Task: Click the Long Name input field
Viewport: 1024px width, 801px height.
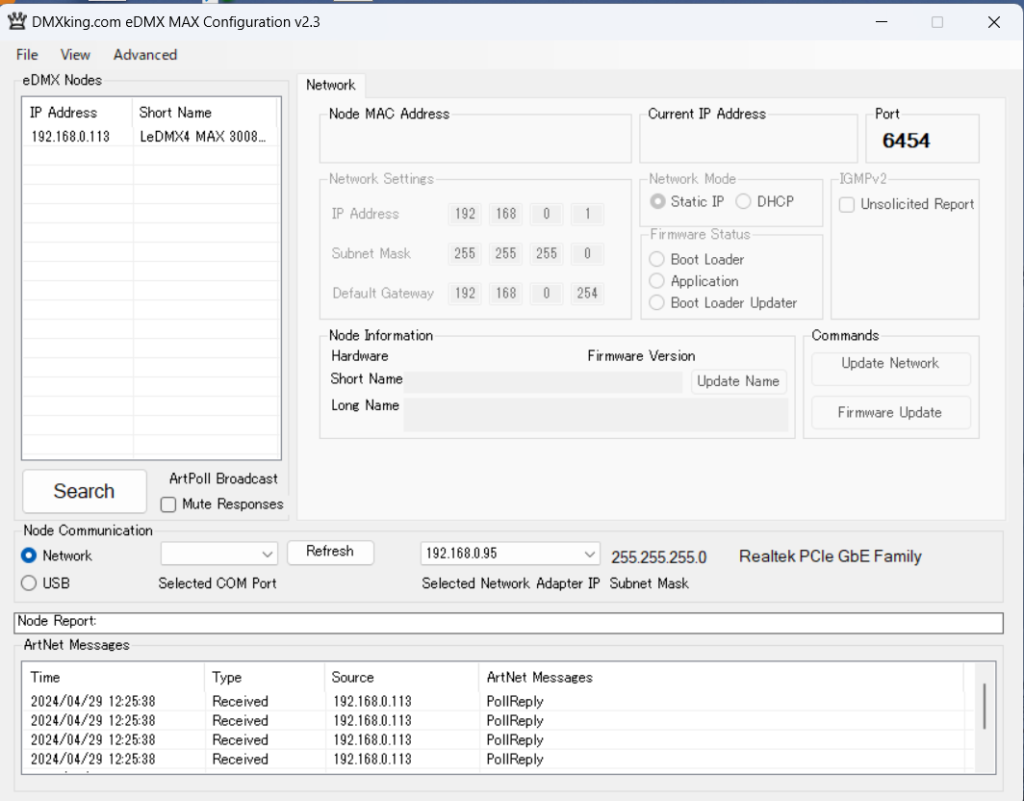Action: click(596, 415)
